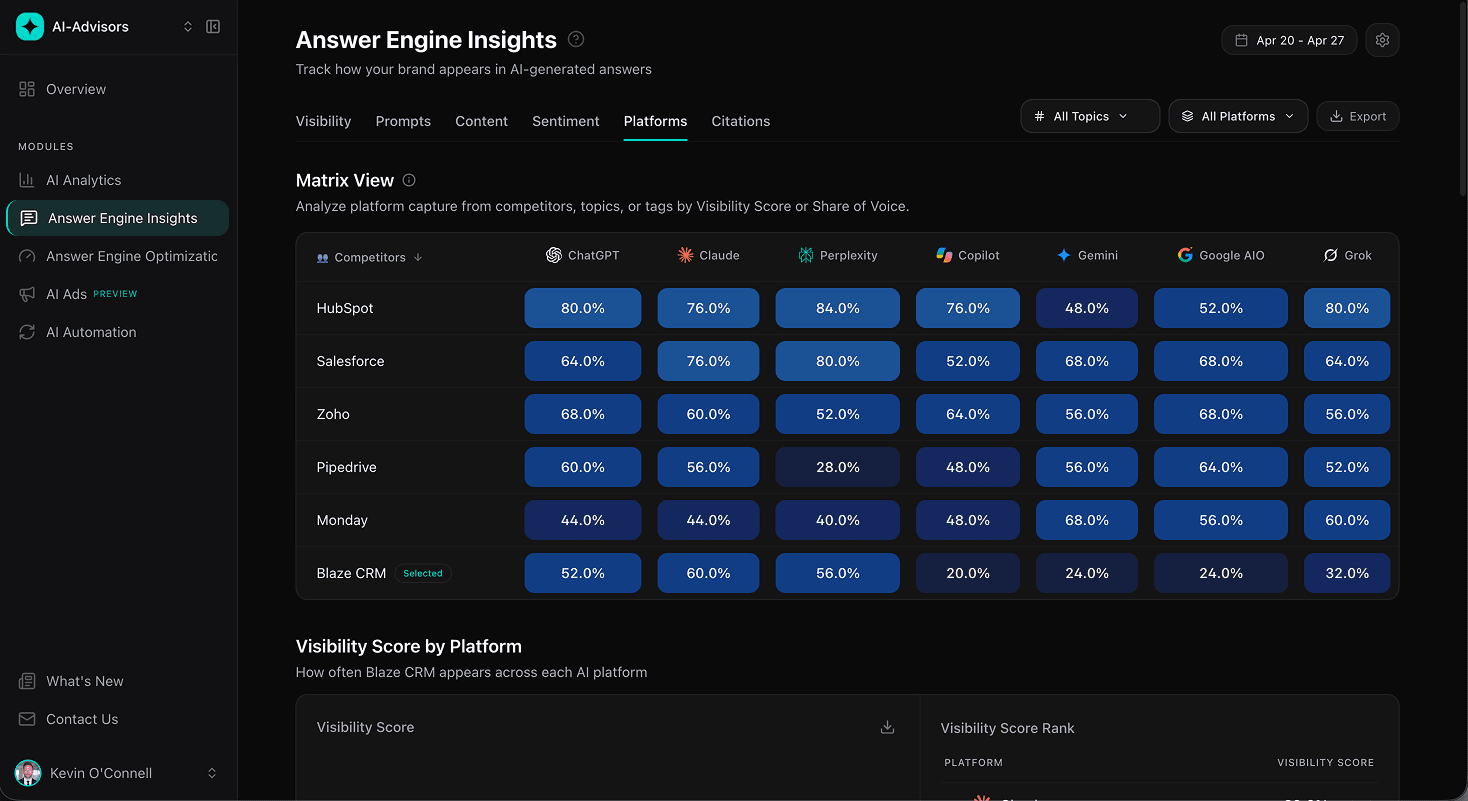Viewport: 1468px width, 801px height.
Task: Click the Google AIO logo icon
Action: [1185, 255]
